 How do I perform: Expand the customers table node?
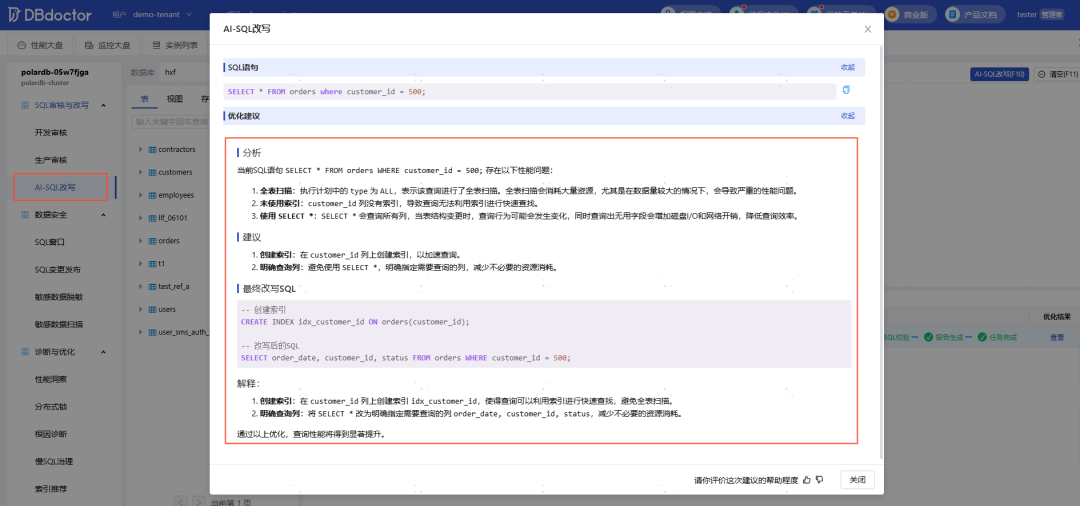coord(141,172)
